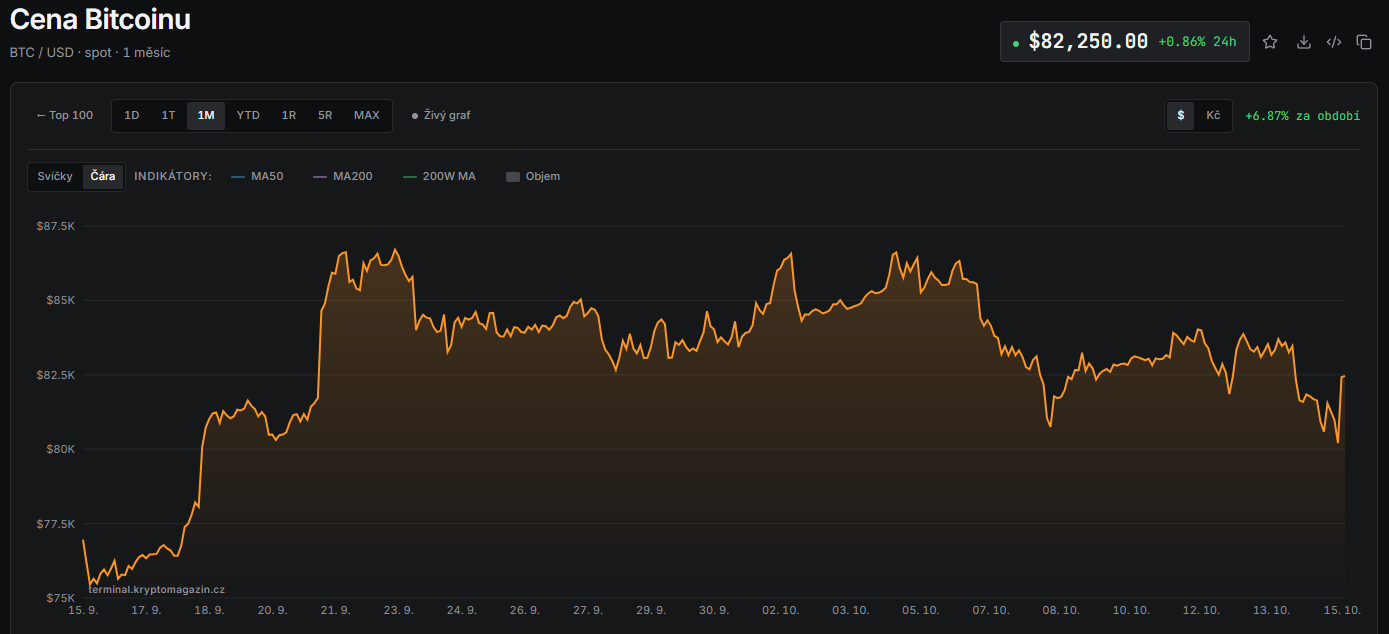Viewport: 1389px width, 634px height.
Task: Toggle the Živý graf live mode
Action: point(441,115)
